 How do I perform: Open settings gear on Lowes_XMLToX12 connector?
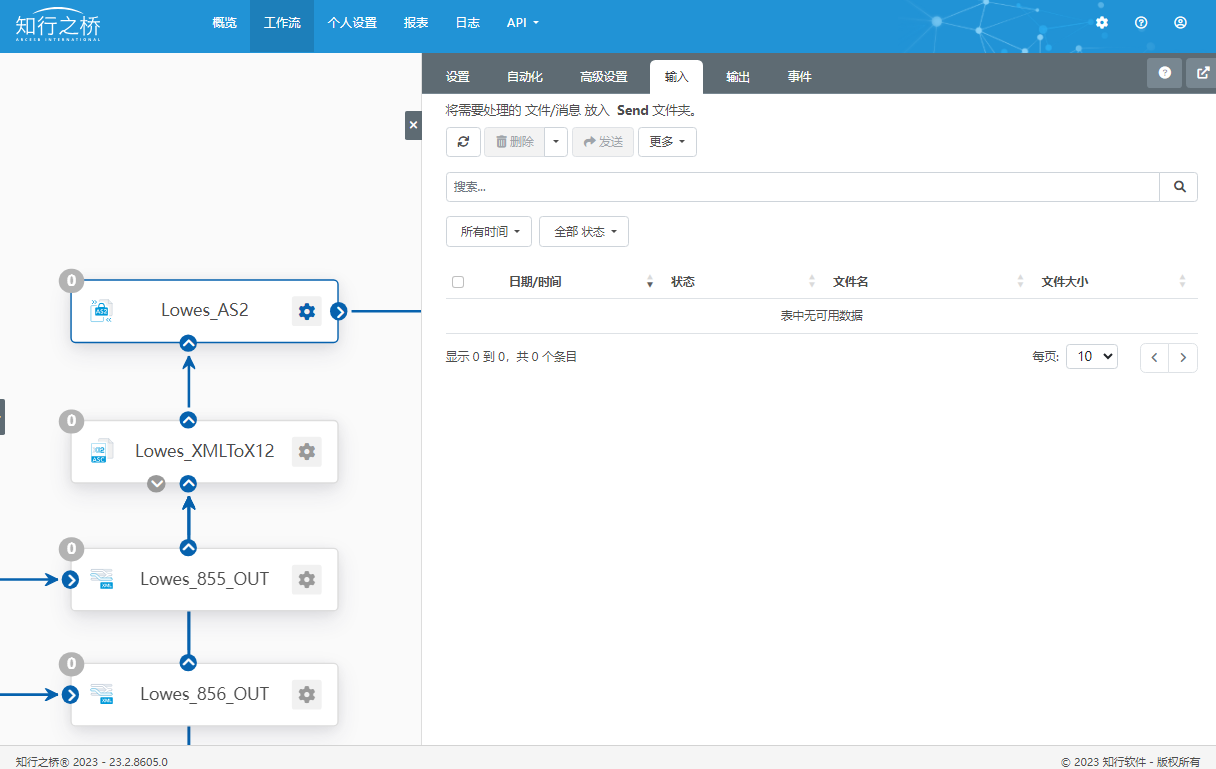(307, 451)
